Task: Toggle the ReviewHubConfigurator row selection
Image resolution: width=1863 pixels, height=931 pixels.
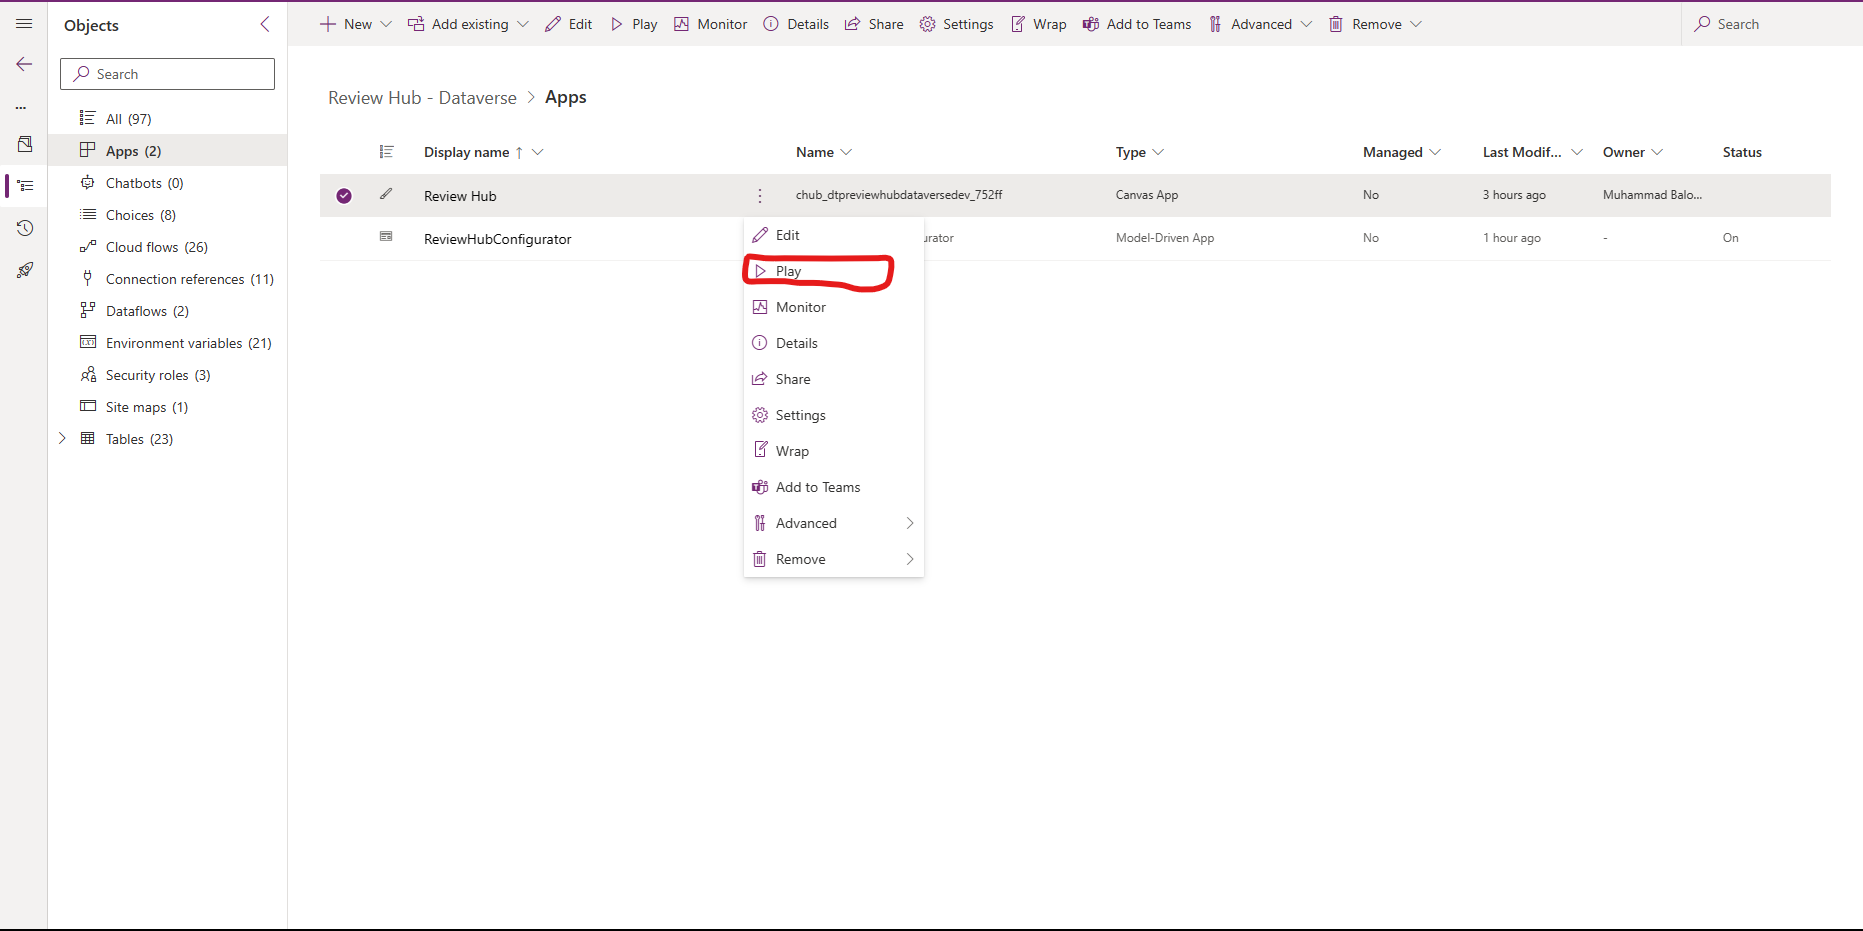Action: click(x=344, y=238)
